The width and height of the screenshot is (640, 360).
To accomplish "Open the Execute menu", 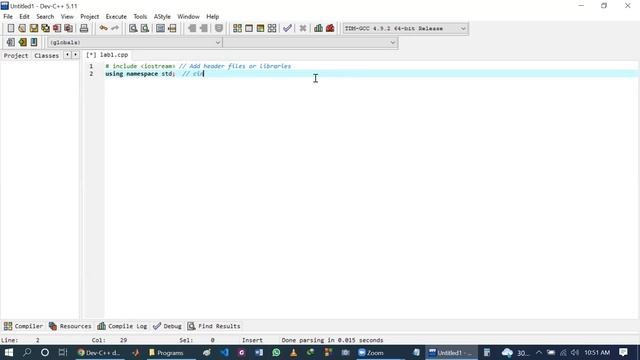I will coord(116,17).
